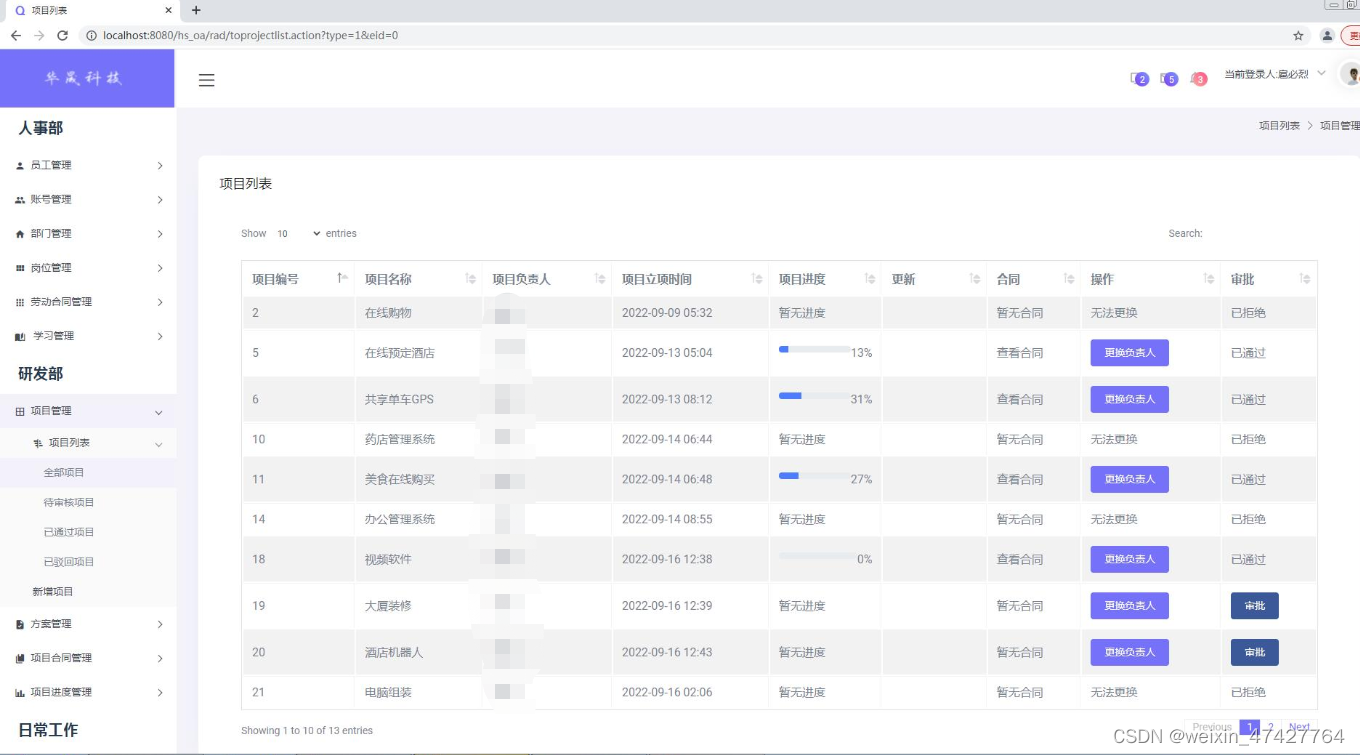Open the user avatar at top right

[x=1350, y=73]
